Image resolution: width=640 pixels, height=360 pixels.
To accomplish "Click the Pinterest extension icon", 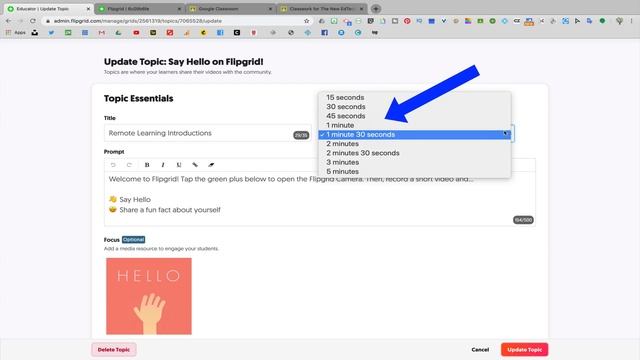I will click(407, 21).
